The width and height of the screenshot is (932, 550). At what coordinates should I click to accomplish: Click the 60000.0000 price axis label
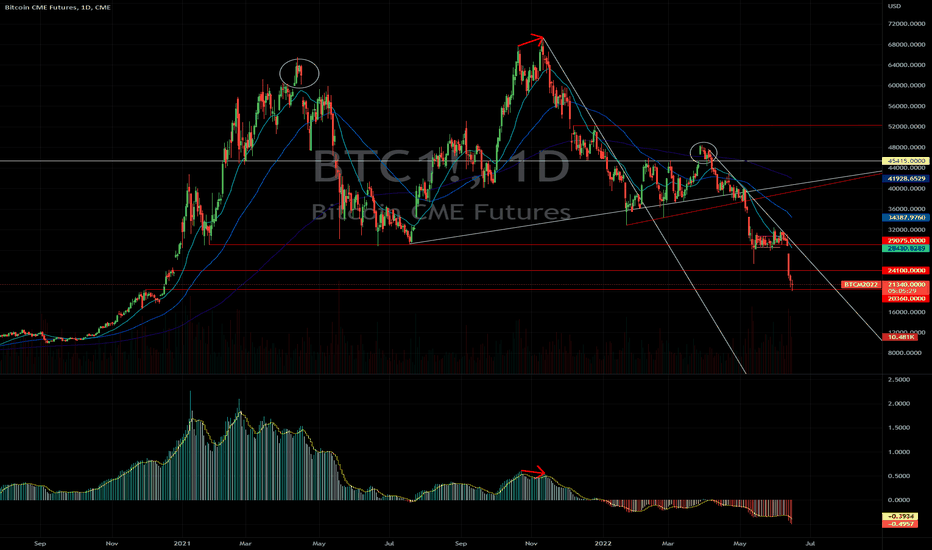[x=907, y=86]
